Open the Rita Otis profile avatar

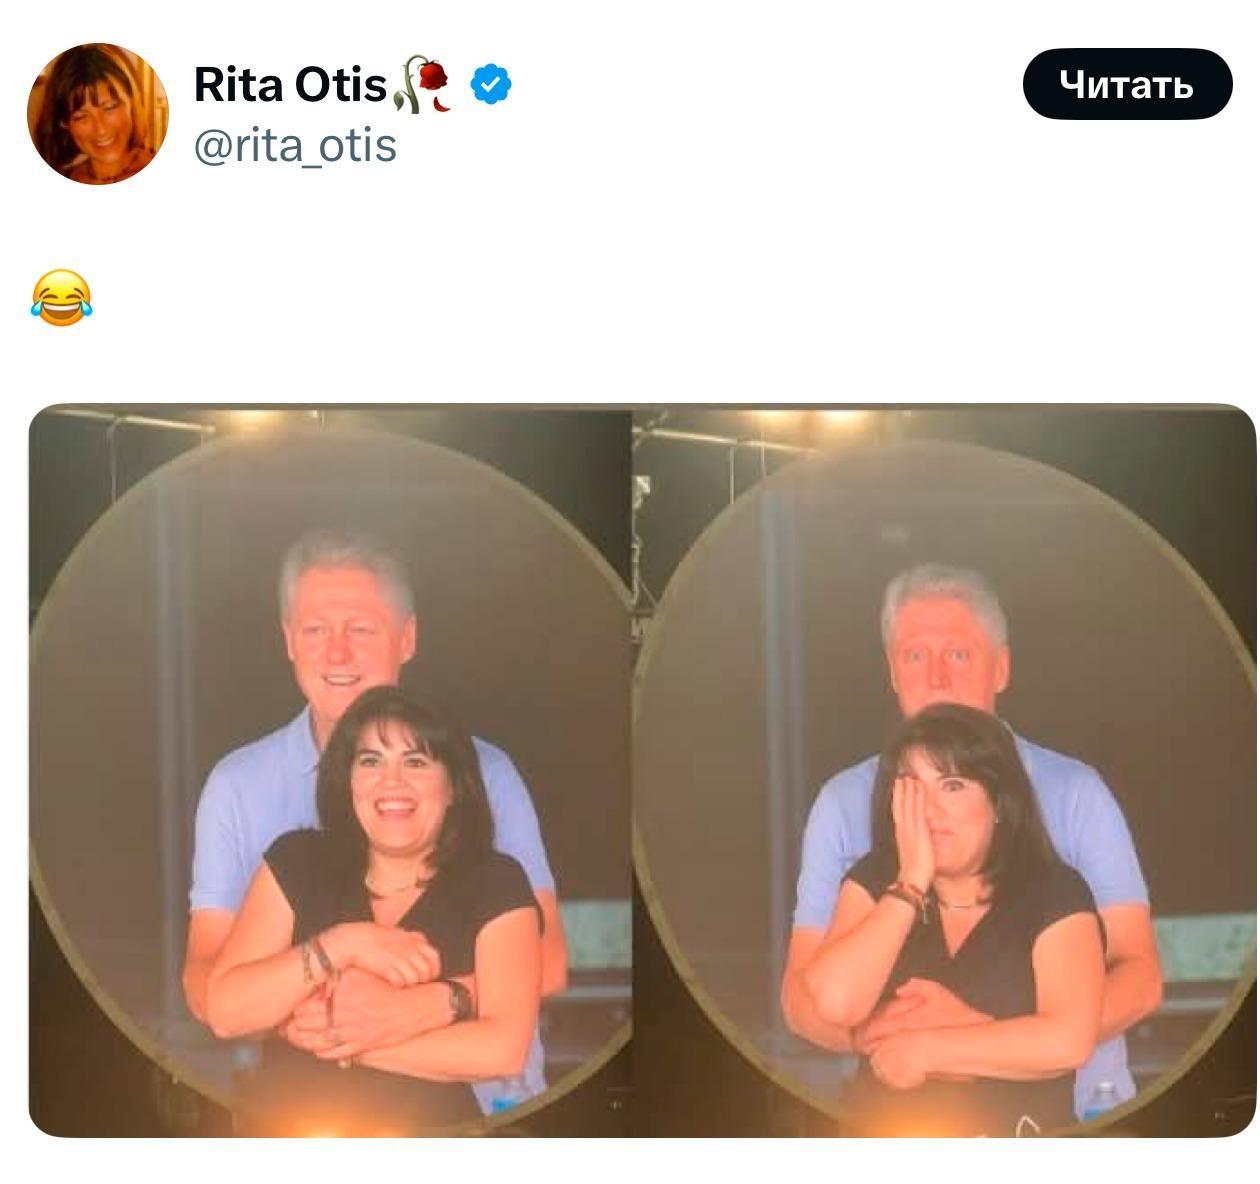(x=98, y=113)
